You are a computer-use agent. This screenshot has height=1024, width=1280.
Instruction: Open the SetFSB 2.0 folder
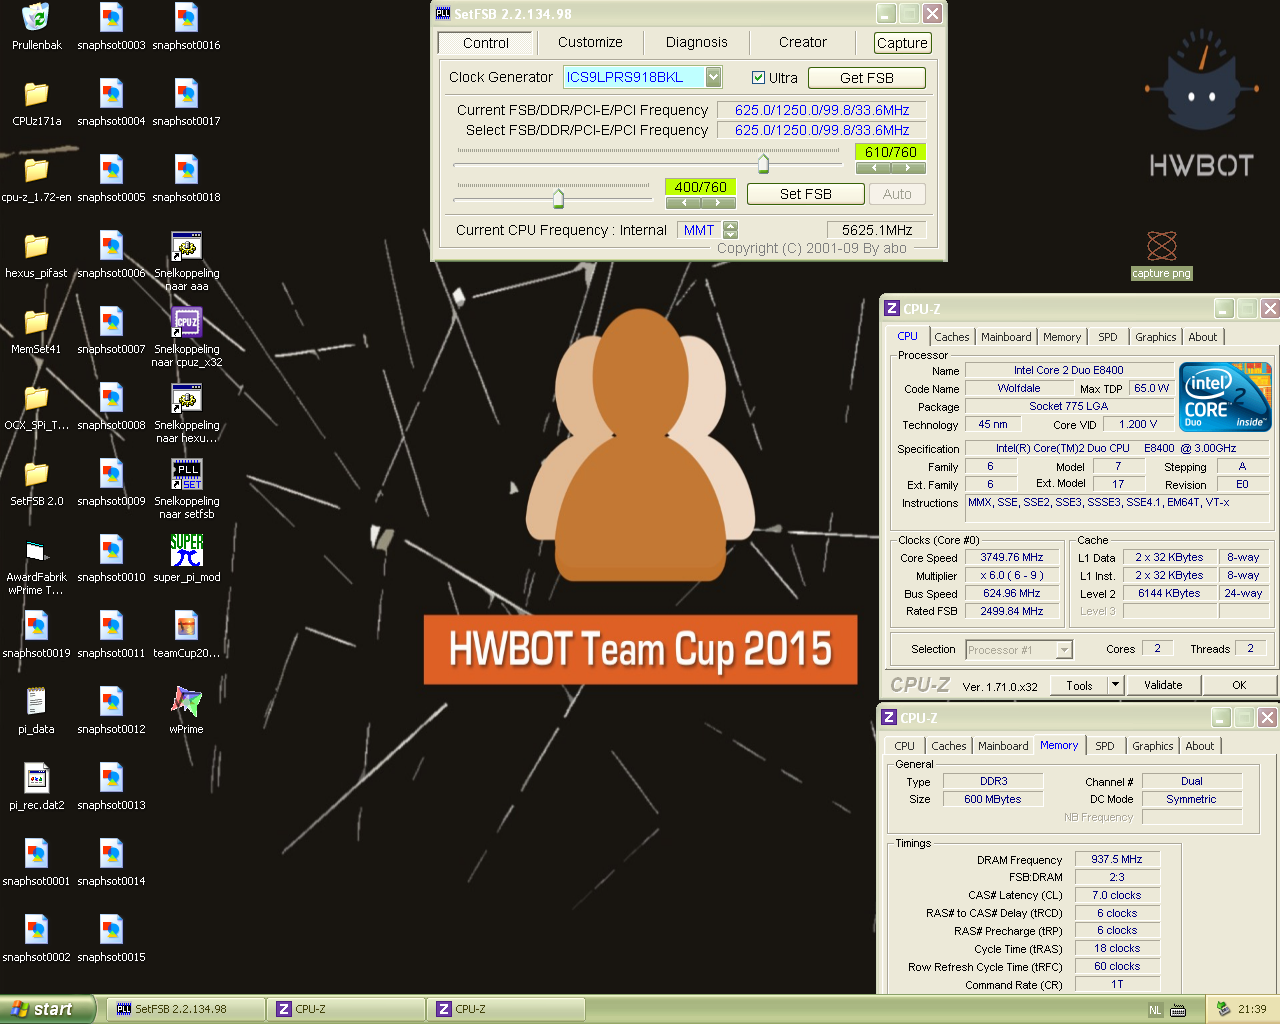coord(36,483)
